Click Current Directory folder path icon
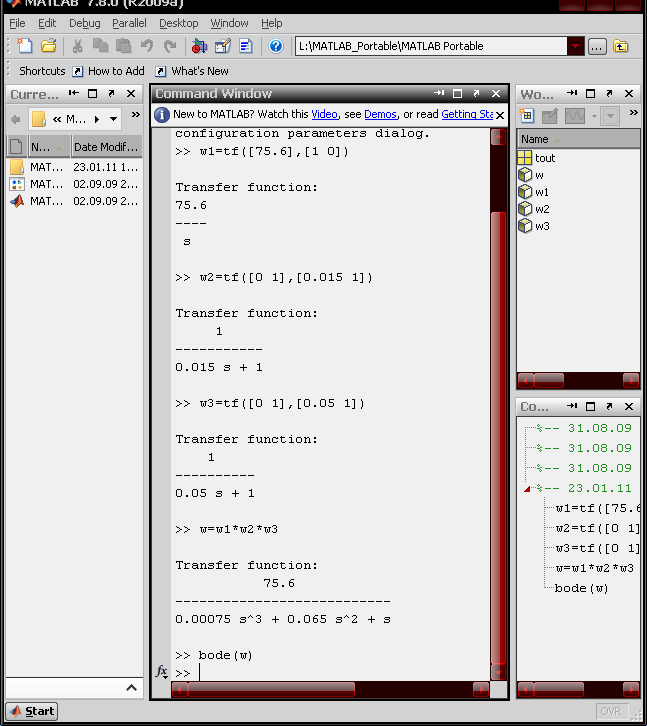The image size is (647, 726). [x=38, y=119]
